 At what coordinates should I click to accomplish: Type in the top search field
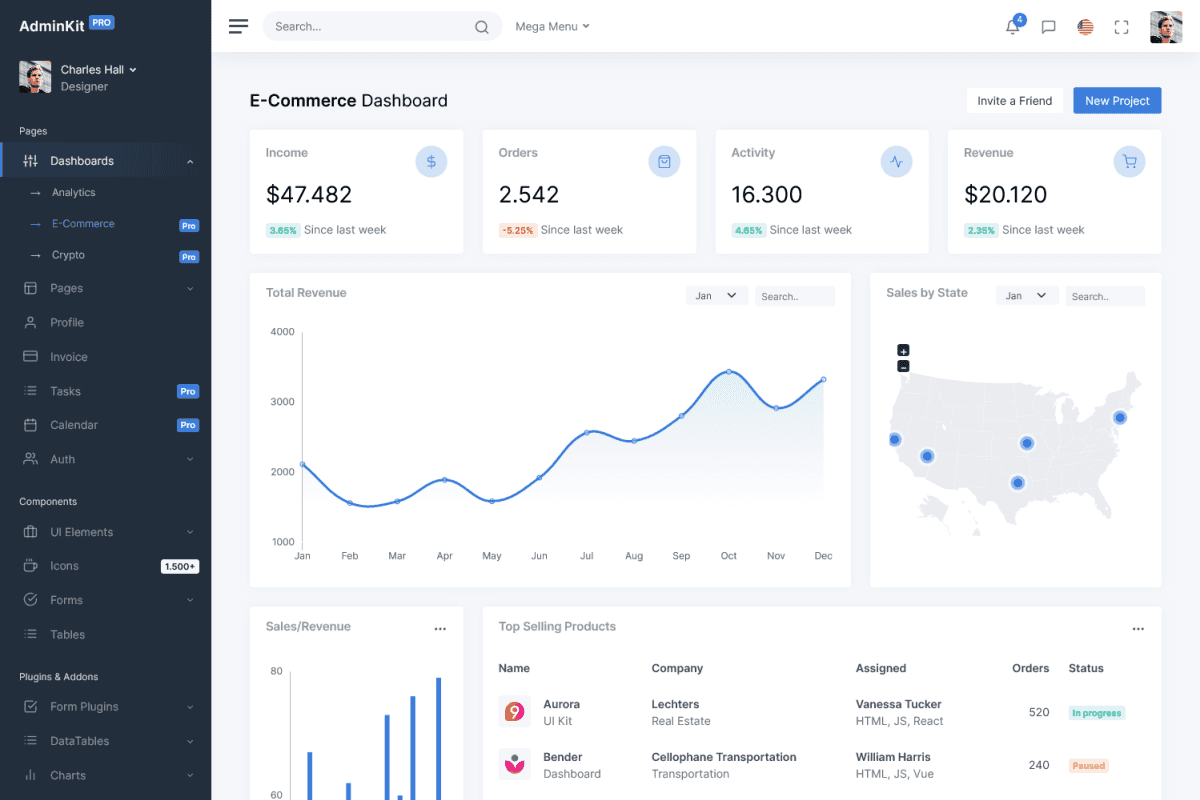pos(370,26)
